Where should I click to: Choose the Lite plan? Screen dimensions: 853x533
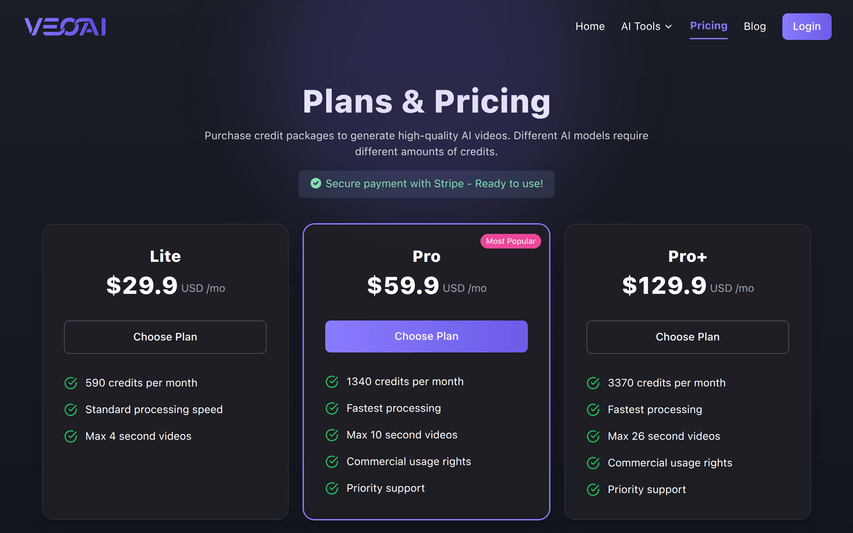click(x=165, y=337)
